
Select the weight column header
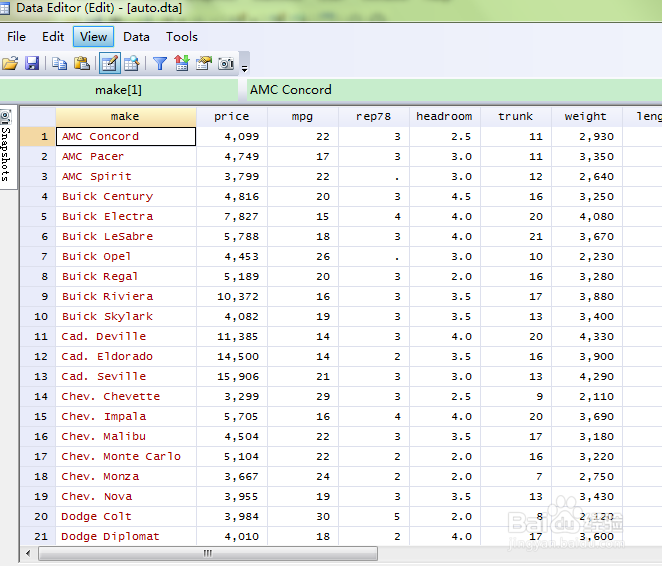[x=586, y=116]
